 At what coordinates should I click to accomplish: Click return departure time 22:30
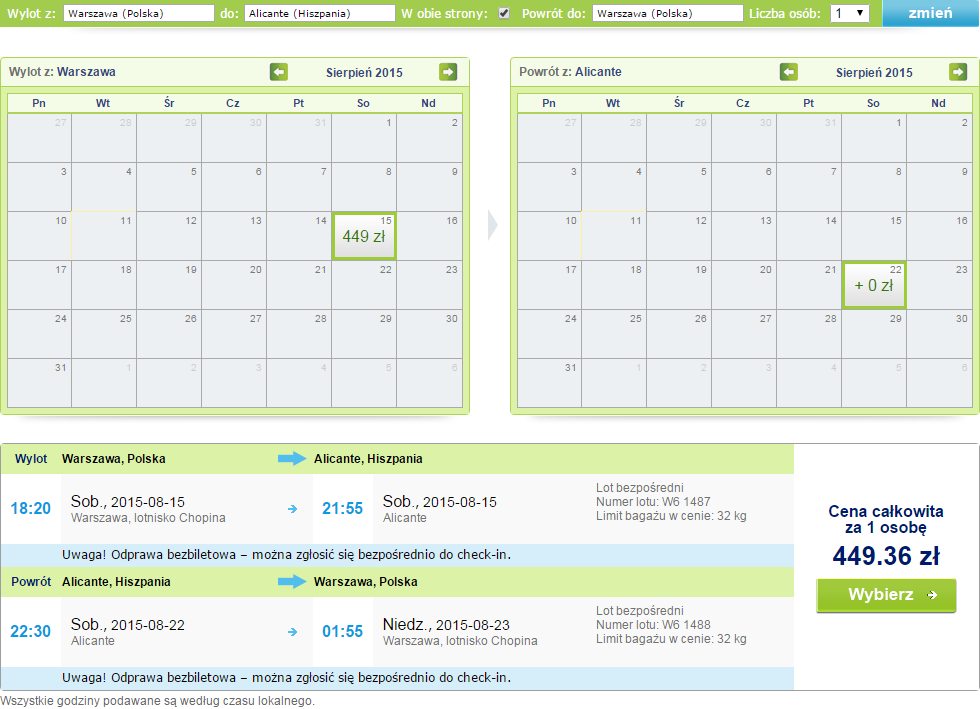tap(31, 631)
